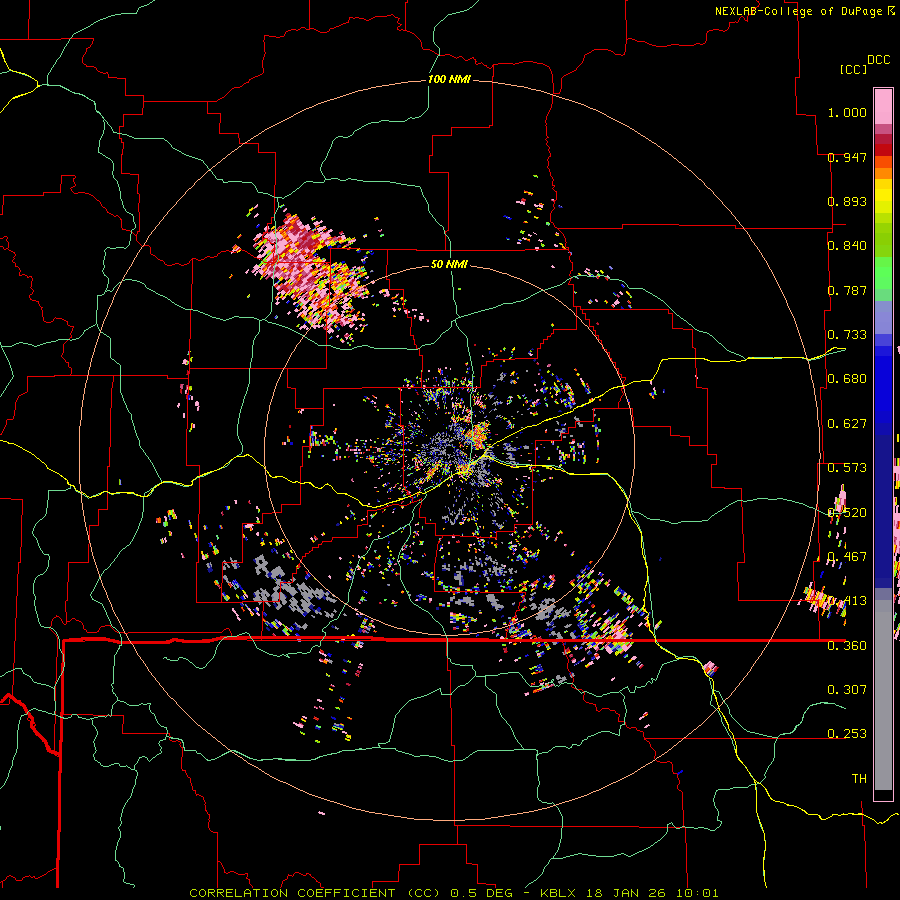Viewport: 900px width, 900px height.
Task: Click the TH threshold label
Action: pyautogui.click(x=859, y=779)
